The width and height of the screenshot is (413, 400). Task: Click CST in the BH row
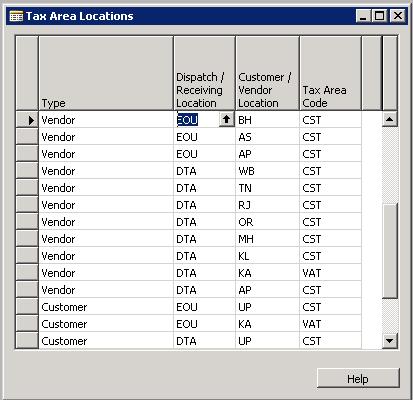(x=330, y=120)
